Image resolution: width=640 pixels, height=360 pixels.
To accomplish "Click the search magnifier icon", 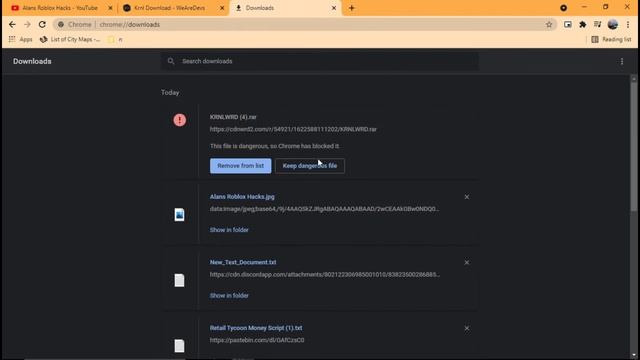I will pos(171,61).
